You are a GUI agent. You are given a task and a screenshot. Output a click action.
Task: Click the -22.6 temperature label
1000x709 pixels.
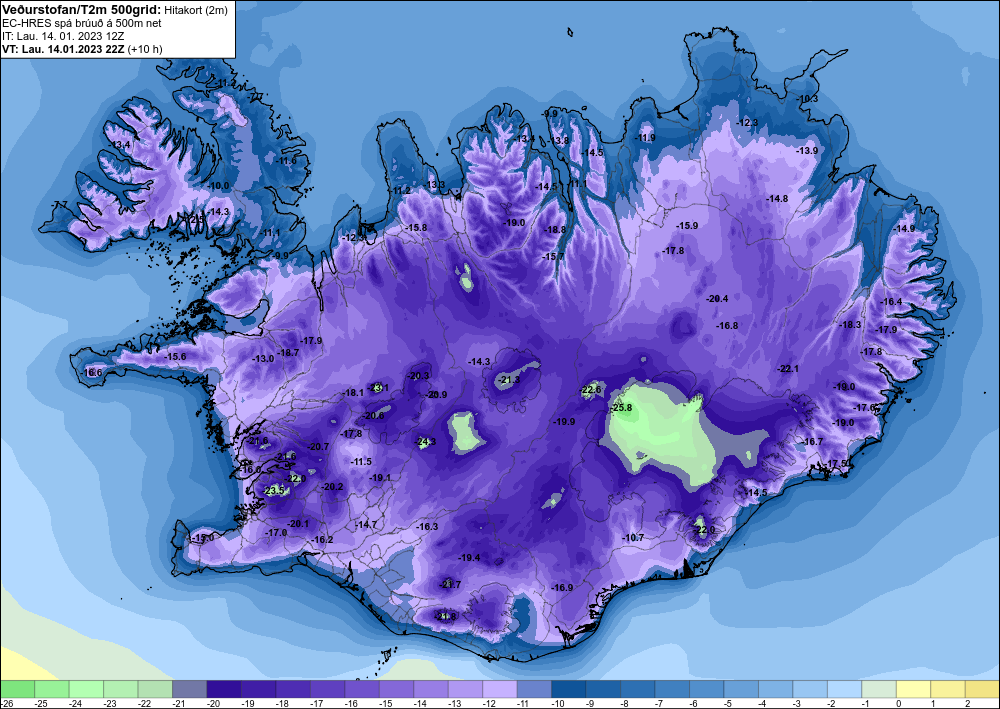[x=591, y=390]
